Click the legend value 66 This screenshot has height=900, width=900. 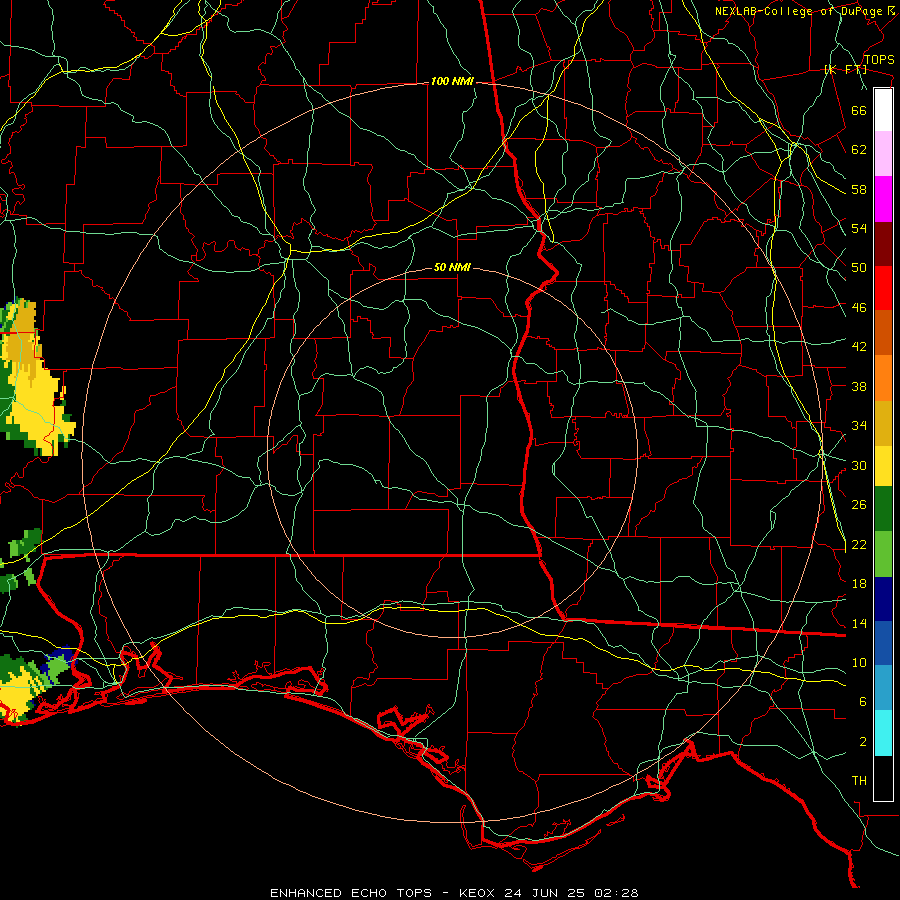click(859, 110)
